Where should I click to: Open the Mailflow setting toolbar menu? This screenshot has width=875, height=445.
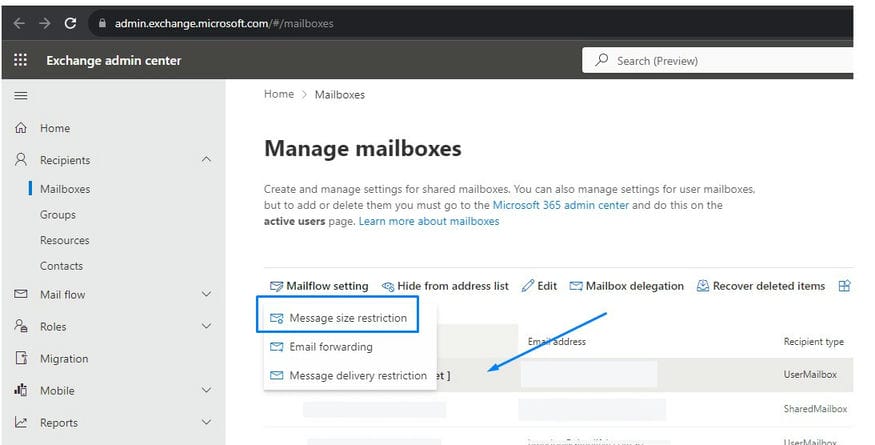[x=319, y=286]
